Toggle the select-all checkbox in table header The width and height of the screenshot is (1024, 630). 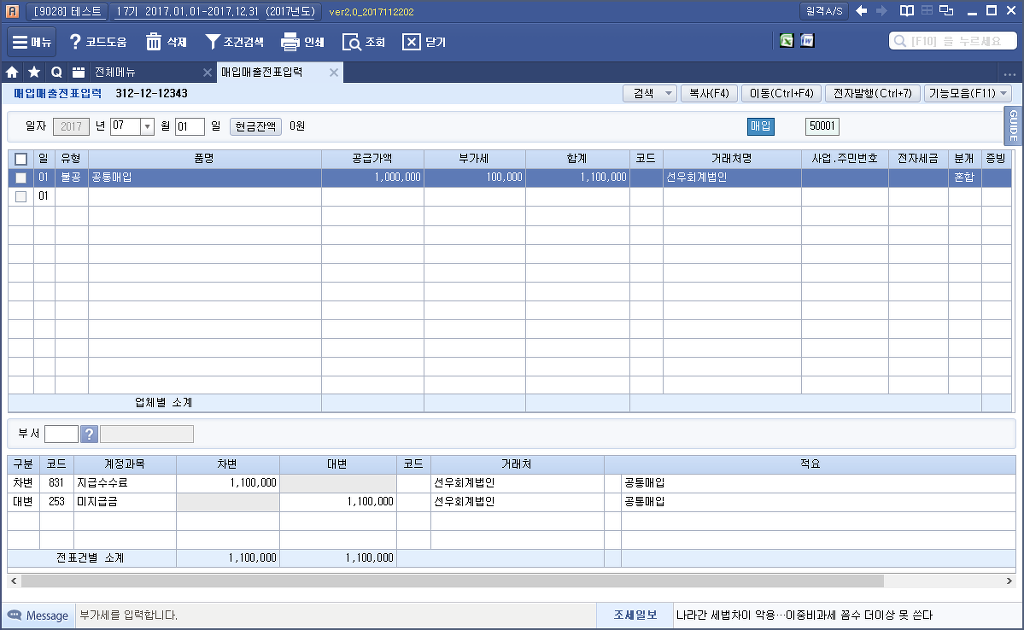coord(21,159)
